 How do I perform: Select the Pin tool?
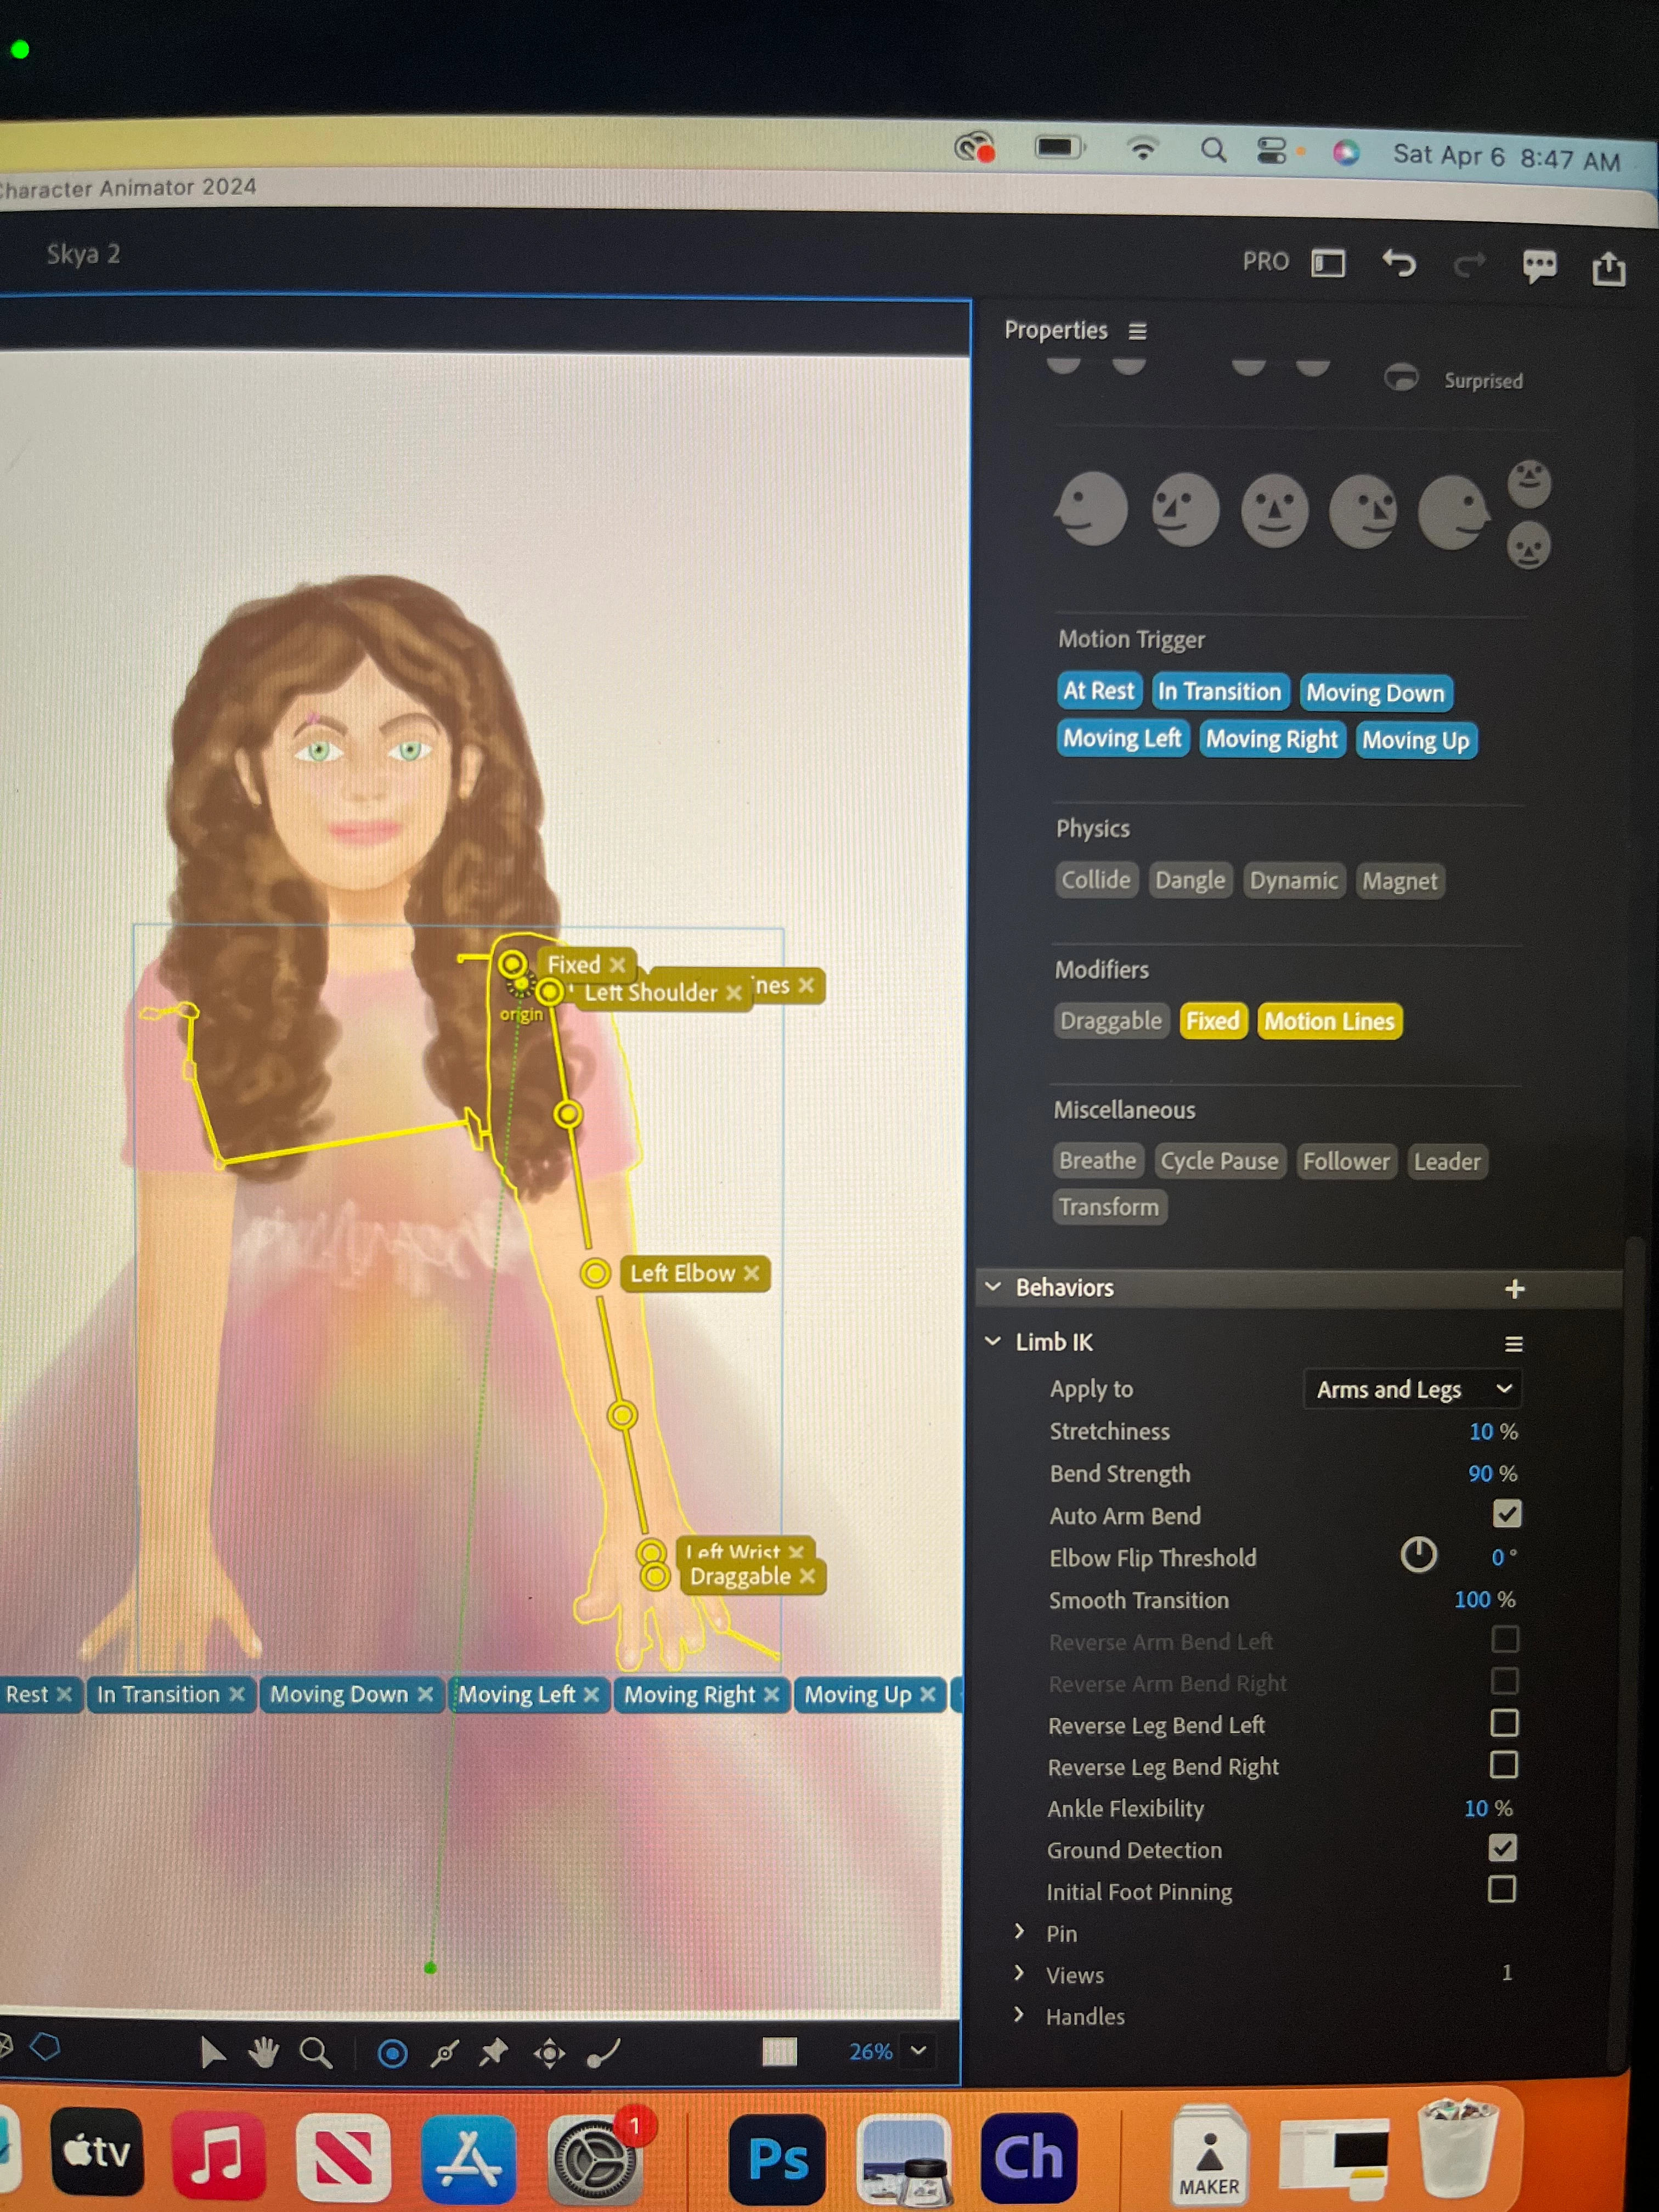494,2053
